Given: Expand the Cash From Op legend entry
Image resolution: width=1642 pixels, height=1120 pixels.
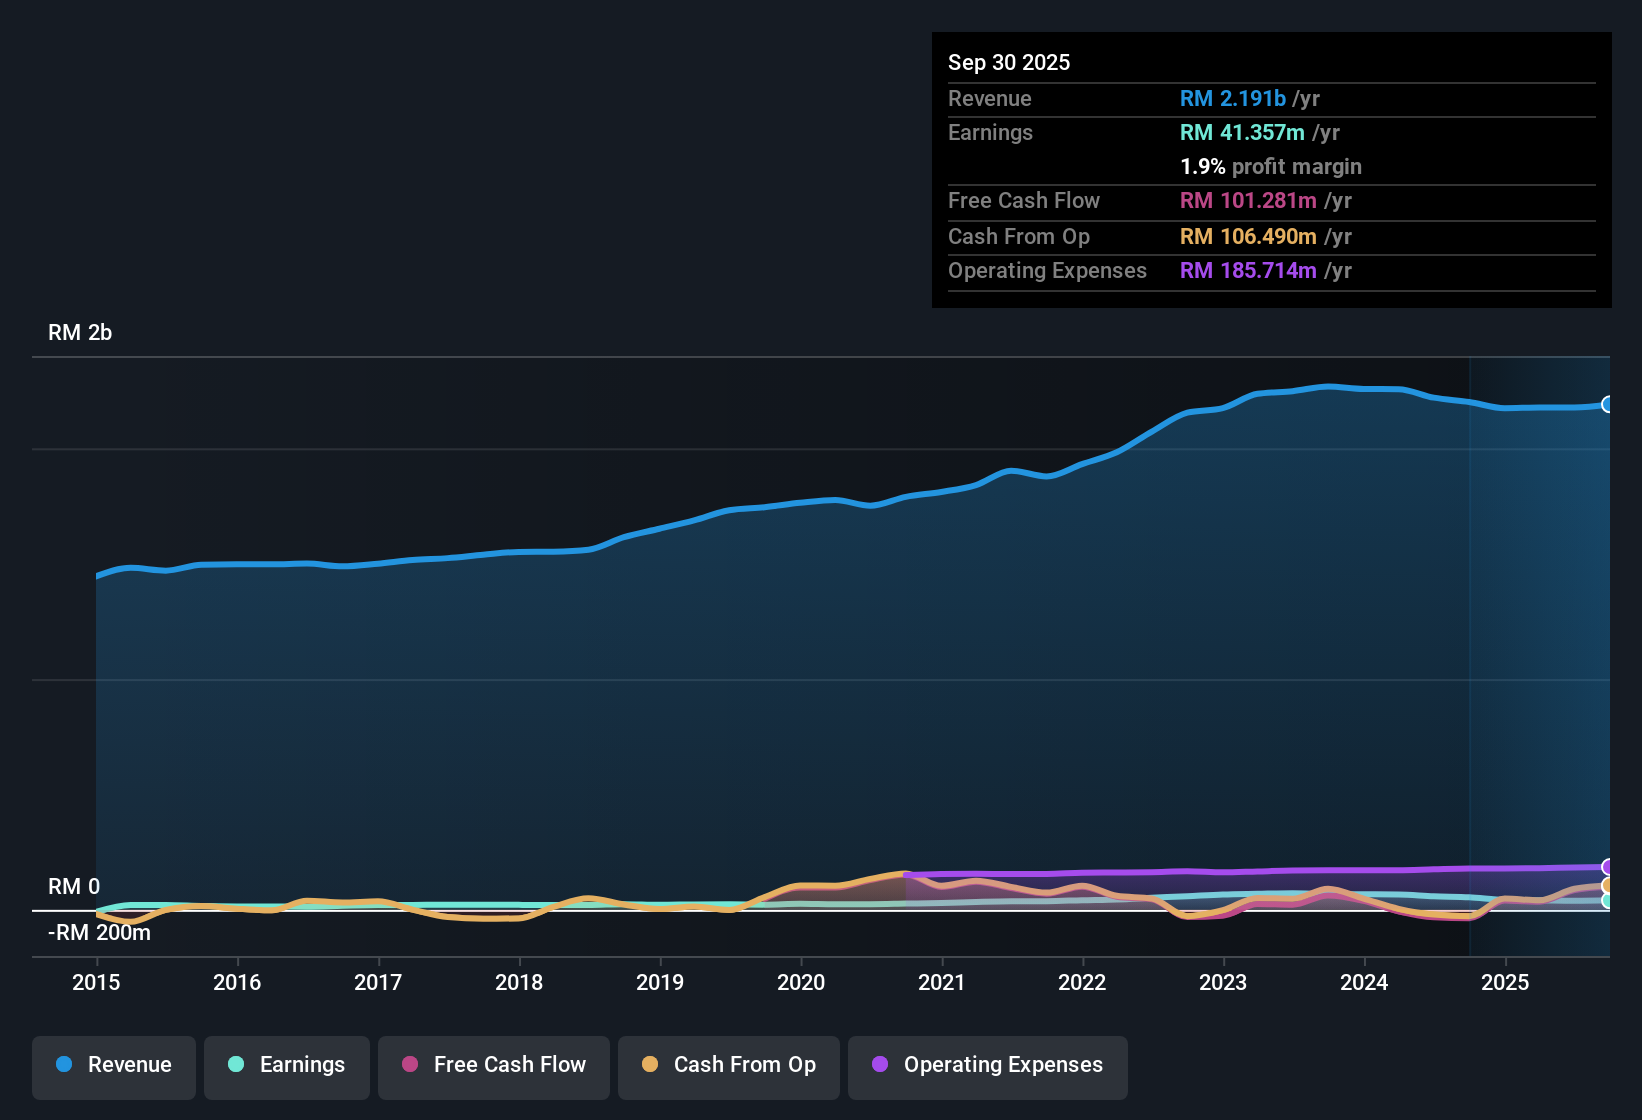Looking at the screenshot, I should coord(728,1065).
